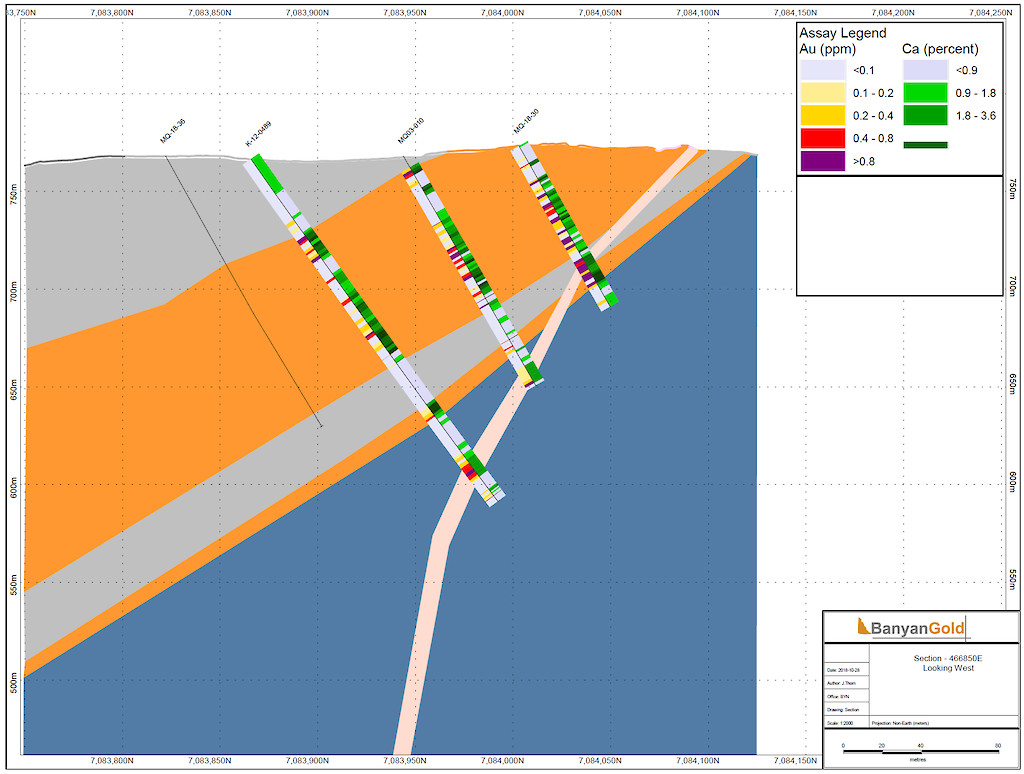Image resolution: width=1024 pixels, height=774 pixels.
Task: Click the Assay Legend title
Action: click(x=842, y=33)
